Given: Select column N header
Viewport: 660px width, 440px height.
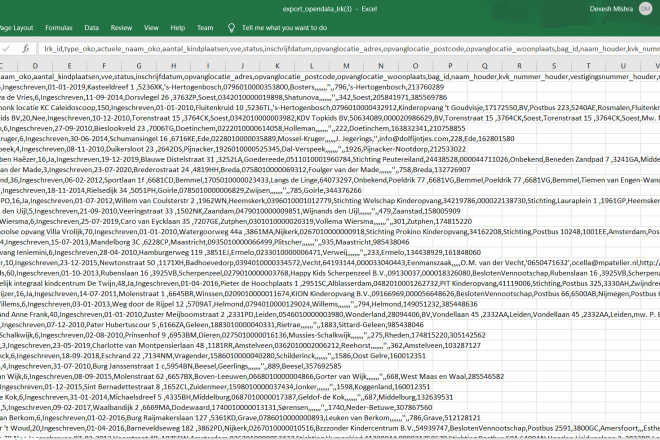Looking at the screenshot, I should pyautogui.click(x=381, y=66).
